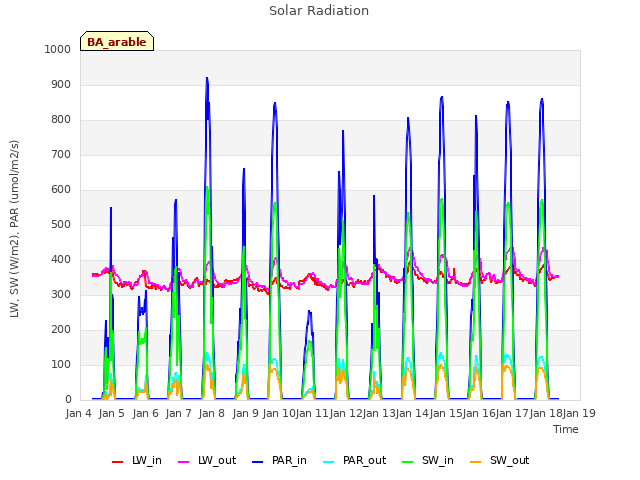The width and height of the screenshot is (640, 480).
Task: Click the 400 y-axis tick label
Action: pyautogui.click(x=61, y=260)
